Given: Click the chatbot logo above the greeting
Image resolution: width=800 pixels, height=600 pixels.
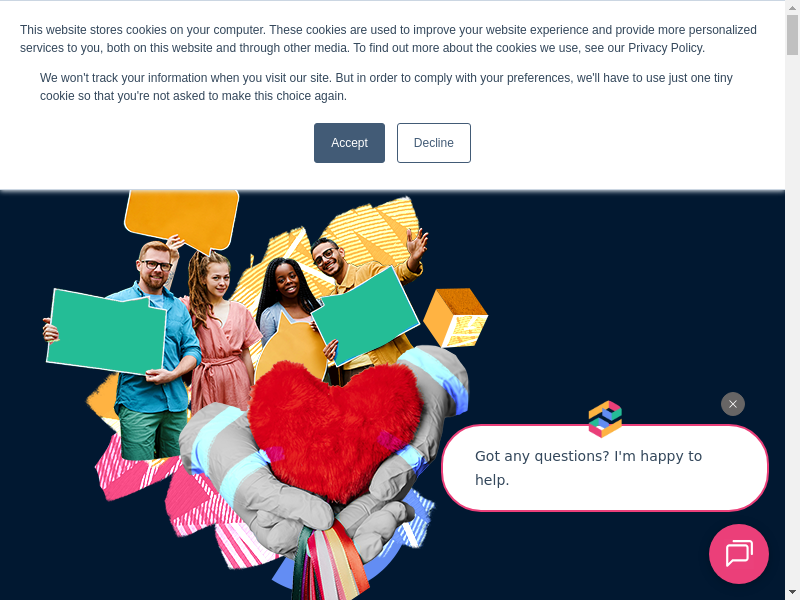Looking at the screenshot, I should tap(605, 419).
